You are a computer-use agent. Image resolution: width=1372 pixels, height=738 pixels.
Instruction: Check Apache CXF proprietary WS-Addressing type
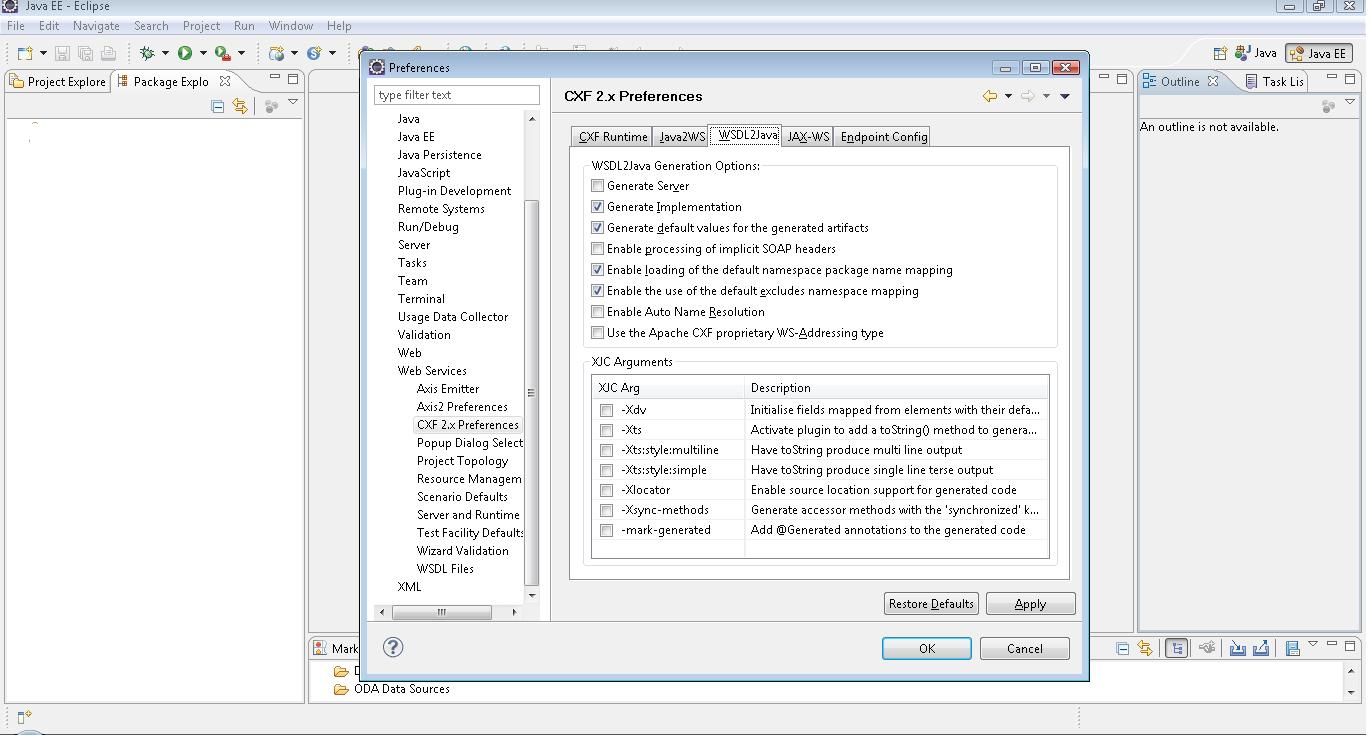(x=598, y=333)
